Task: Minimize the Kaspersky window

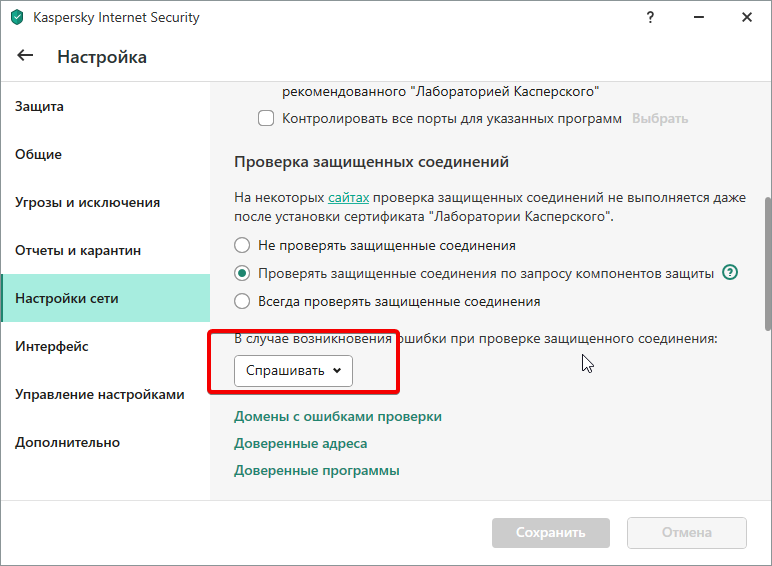Action: (699, 17)
